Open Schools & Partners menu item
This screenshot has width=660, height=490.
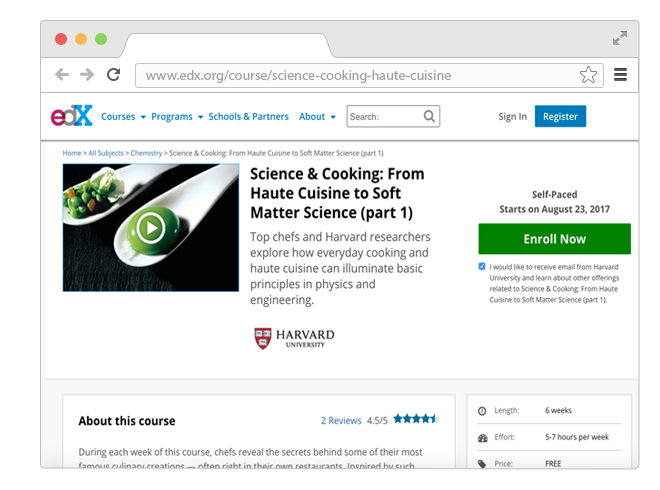[x=248, y=117]
